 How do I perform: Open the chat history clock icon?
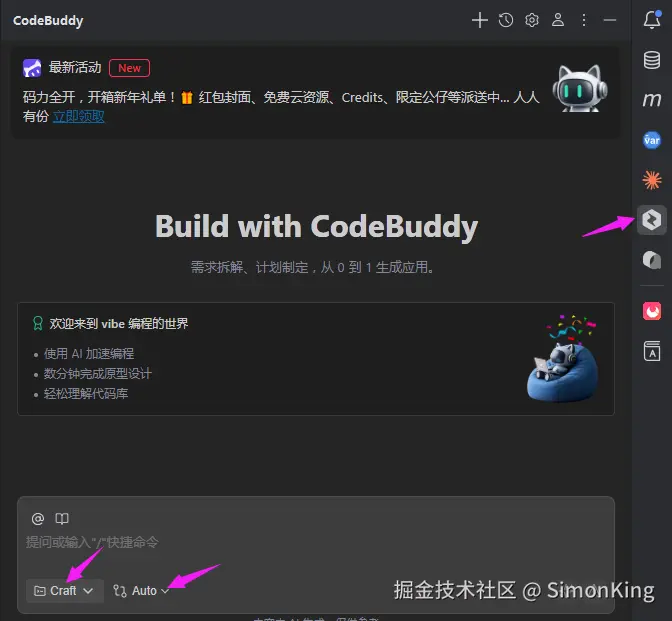point(506,20)
